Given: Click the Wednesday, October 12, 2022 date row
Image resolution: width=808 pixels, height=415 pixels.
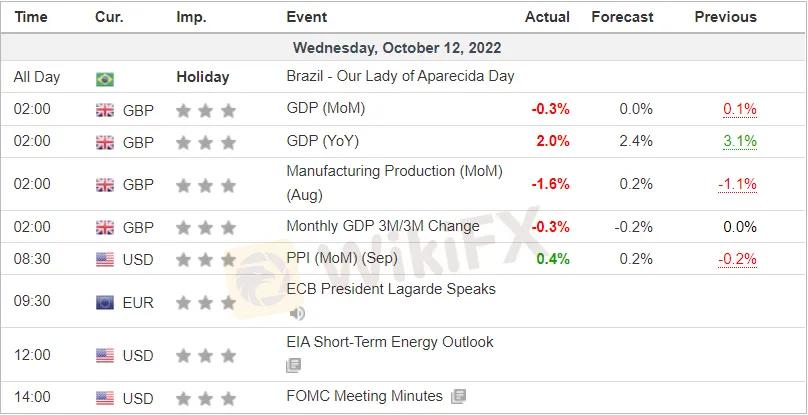Looking at the screenshot, I should [397, 47].
